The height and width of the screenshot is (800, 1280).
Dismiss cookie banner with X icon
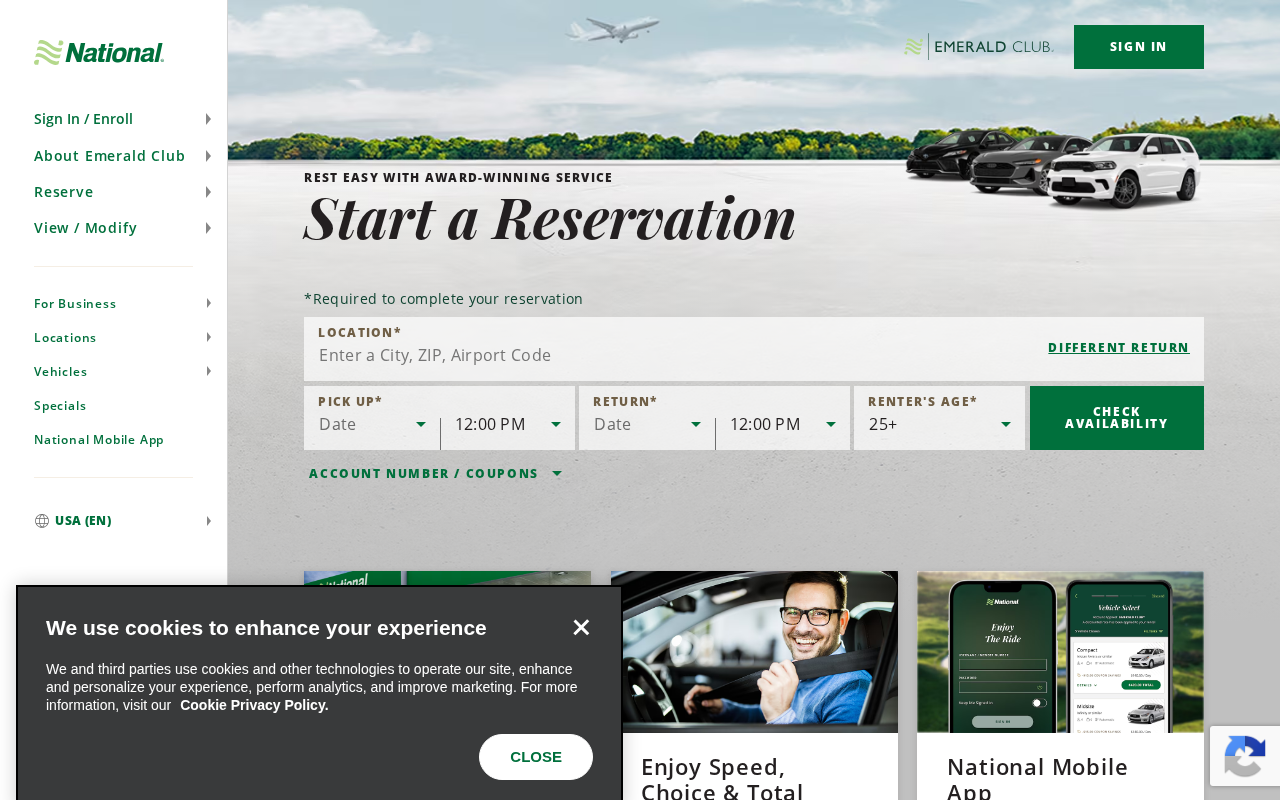pos(581,627)
